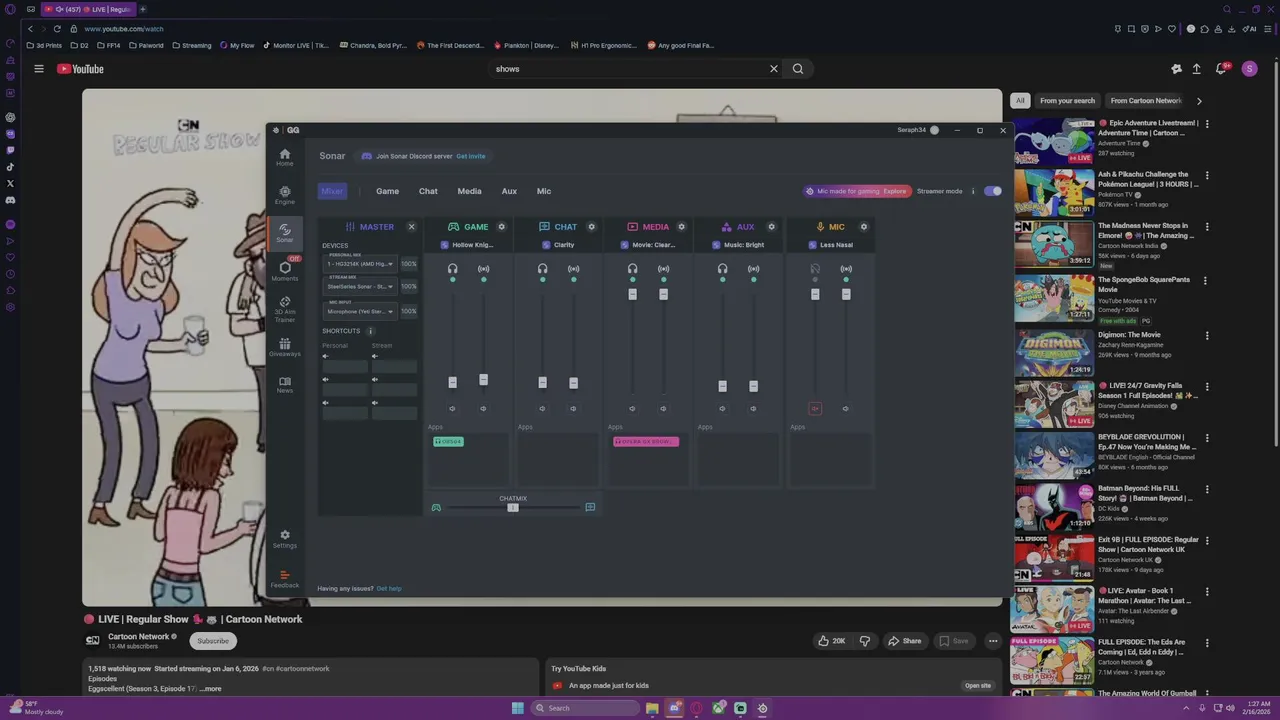
Task: Click the MEDIA personal volume fader handle
Action: (632, 294)
